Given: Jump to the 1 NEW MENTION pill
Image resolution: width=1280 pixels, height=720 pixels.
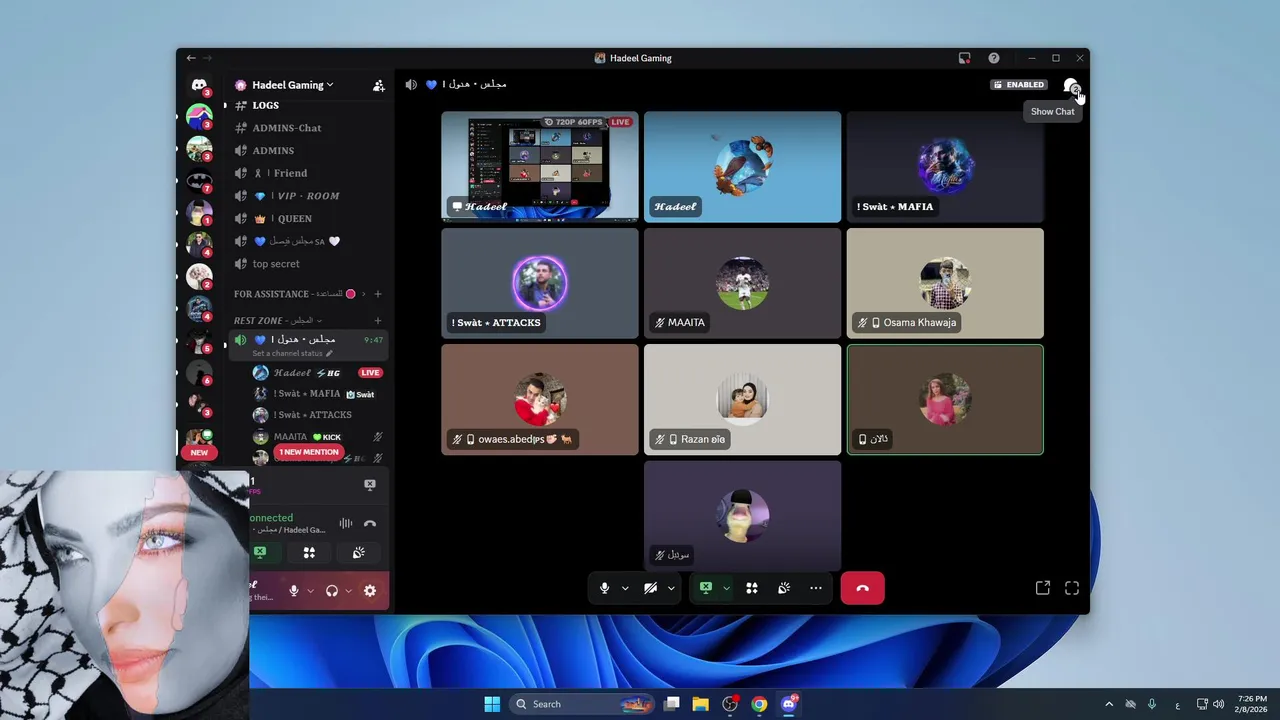Looking at the screenshot, I should pyautogui.click(x=308, y=452).
